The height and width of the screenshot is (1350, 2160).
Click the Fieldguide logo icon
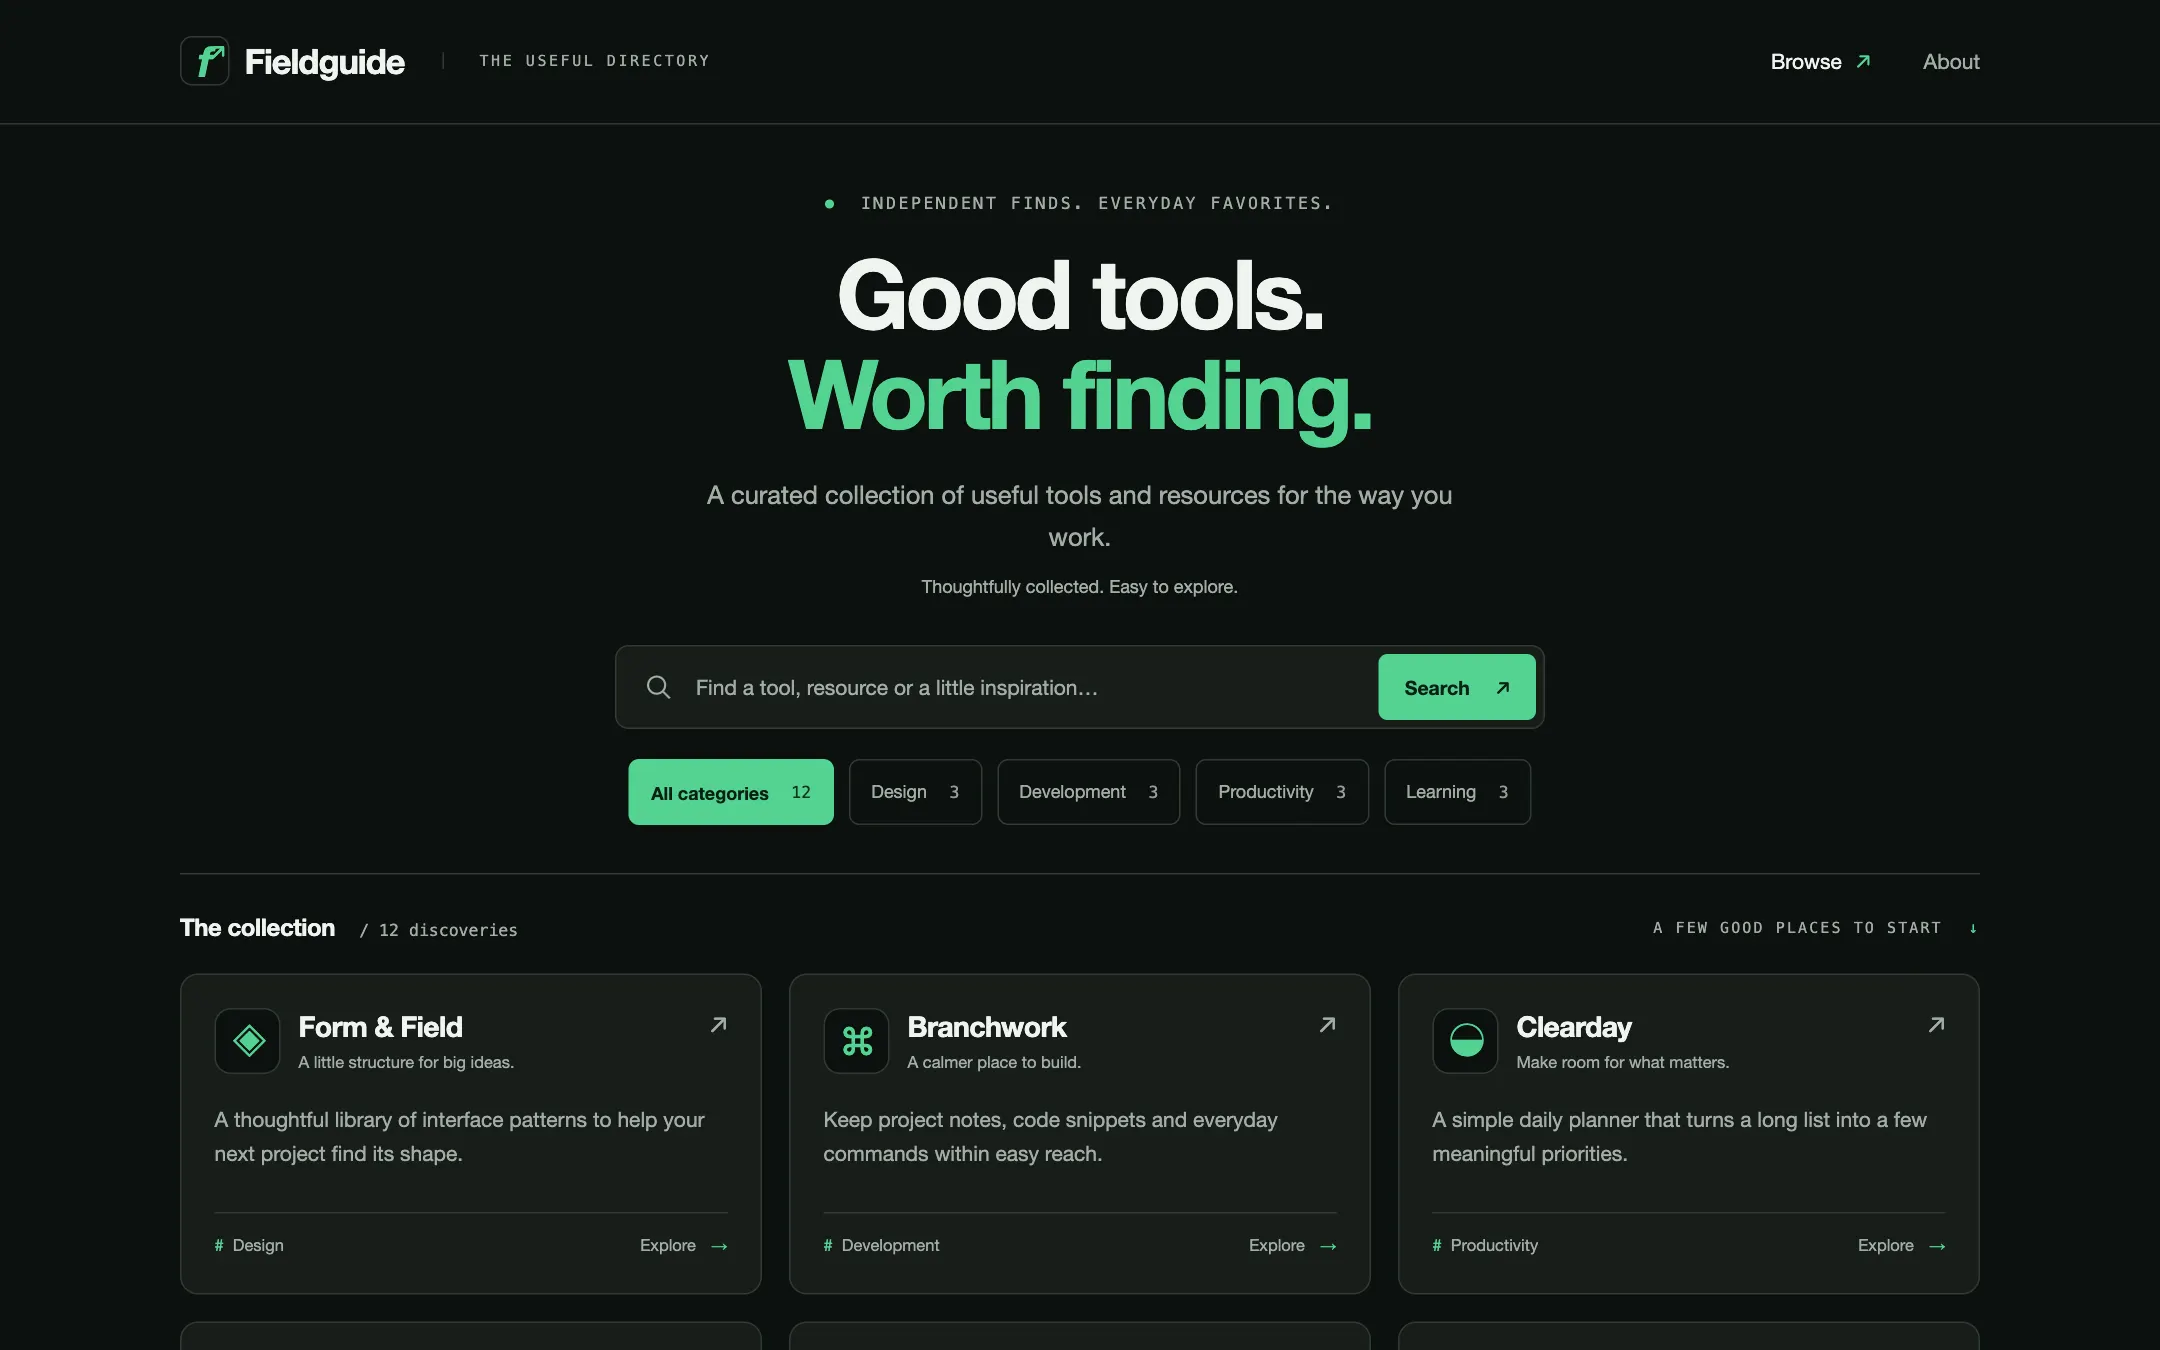pyautogui.click(x=205, y=61)
